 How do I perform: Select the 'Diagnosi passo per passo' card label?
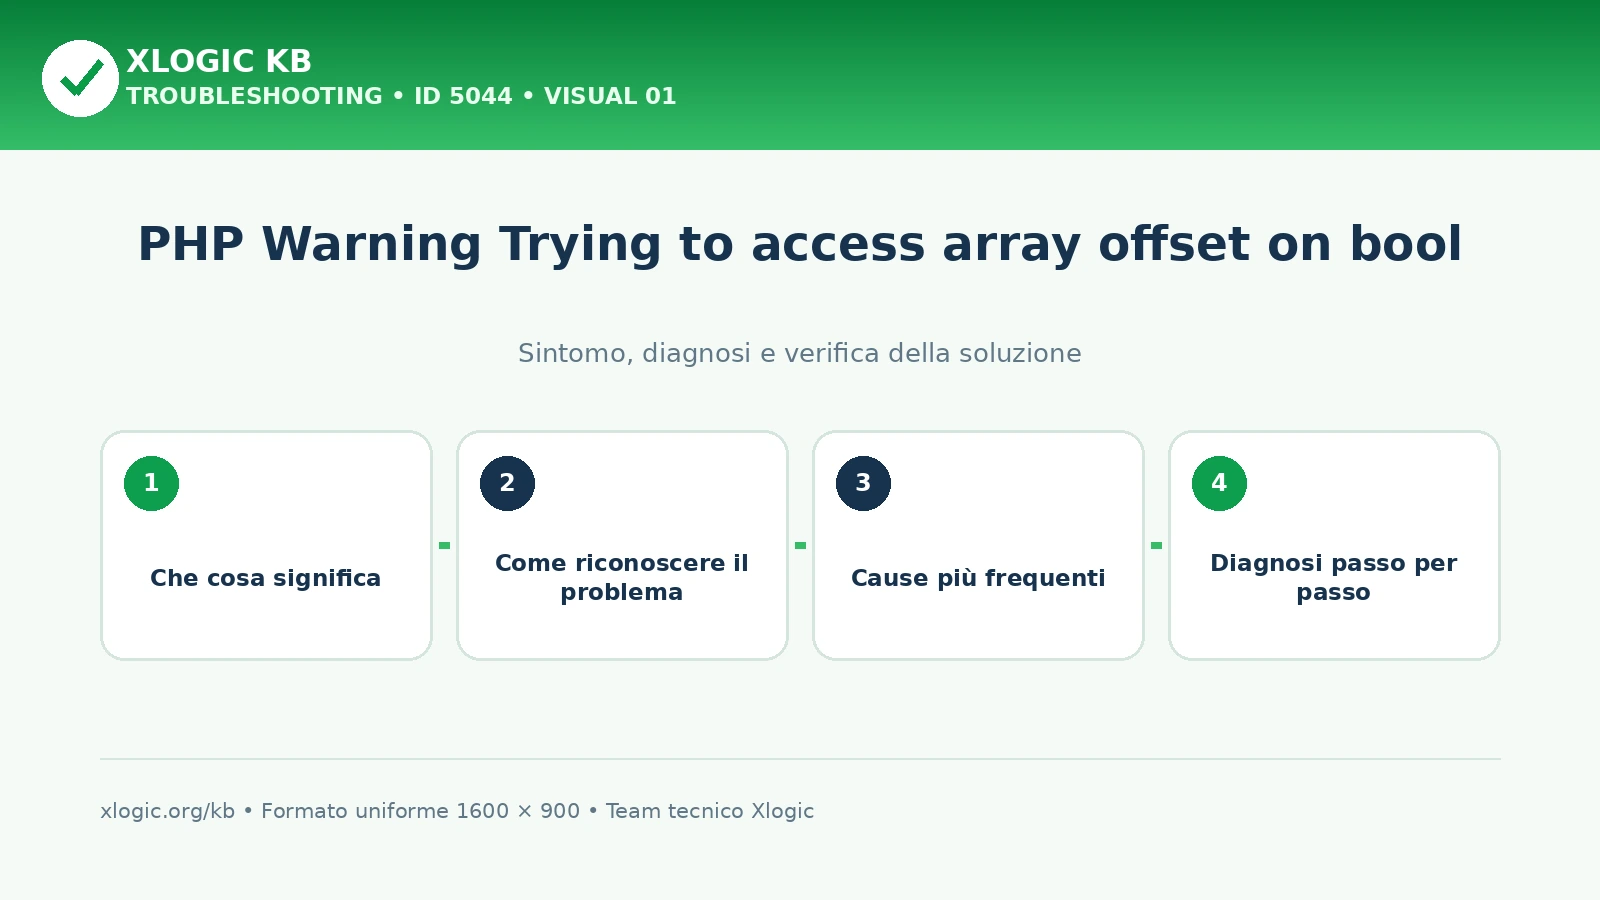1334,577
